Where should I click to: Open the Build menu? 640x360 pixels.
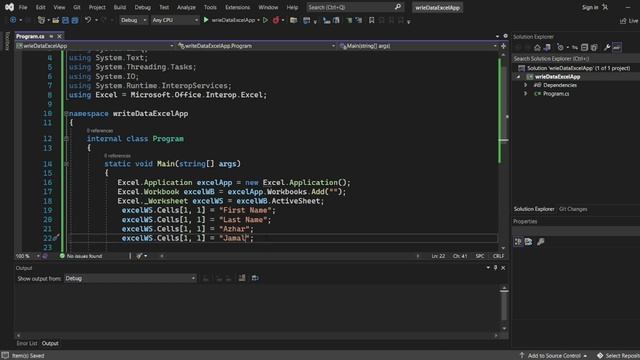[120, 7]
